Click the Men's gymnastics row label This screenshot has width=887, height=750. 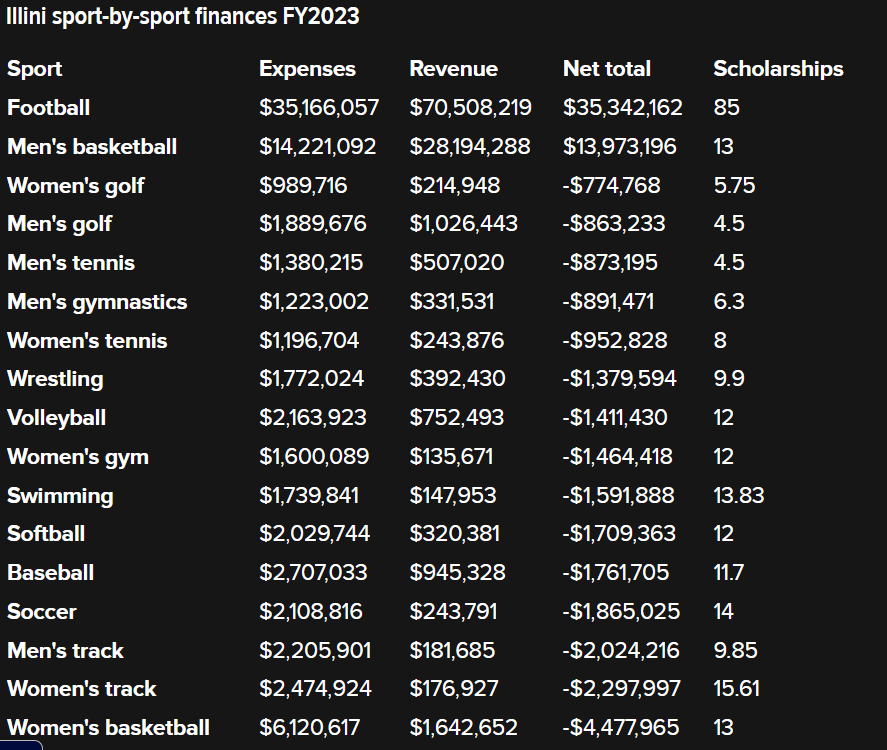(x=97, y=302)
